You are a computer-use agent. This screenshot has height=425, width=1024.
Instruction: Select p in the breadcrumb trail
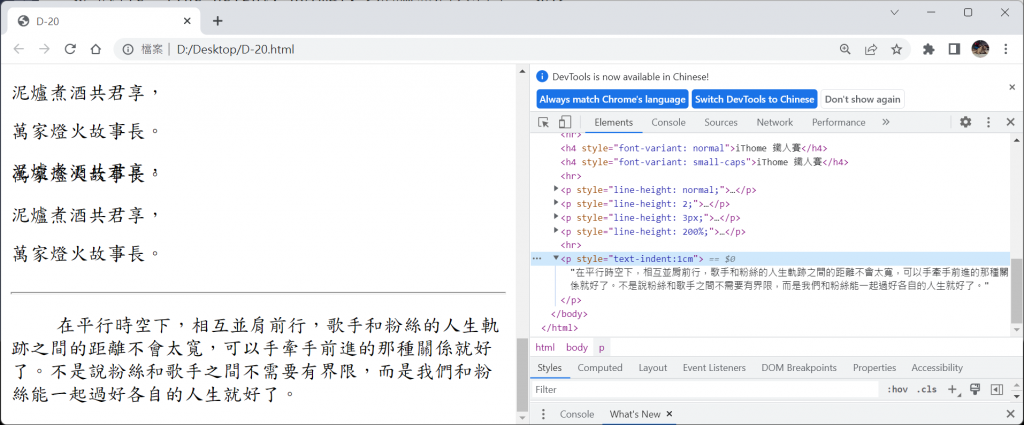click(601, 347)
